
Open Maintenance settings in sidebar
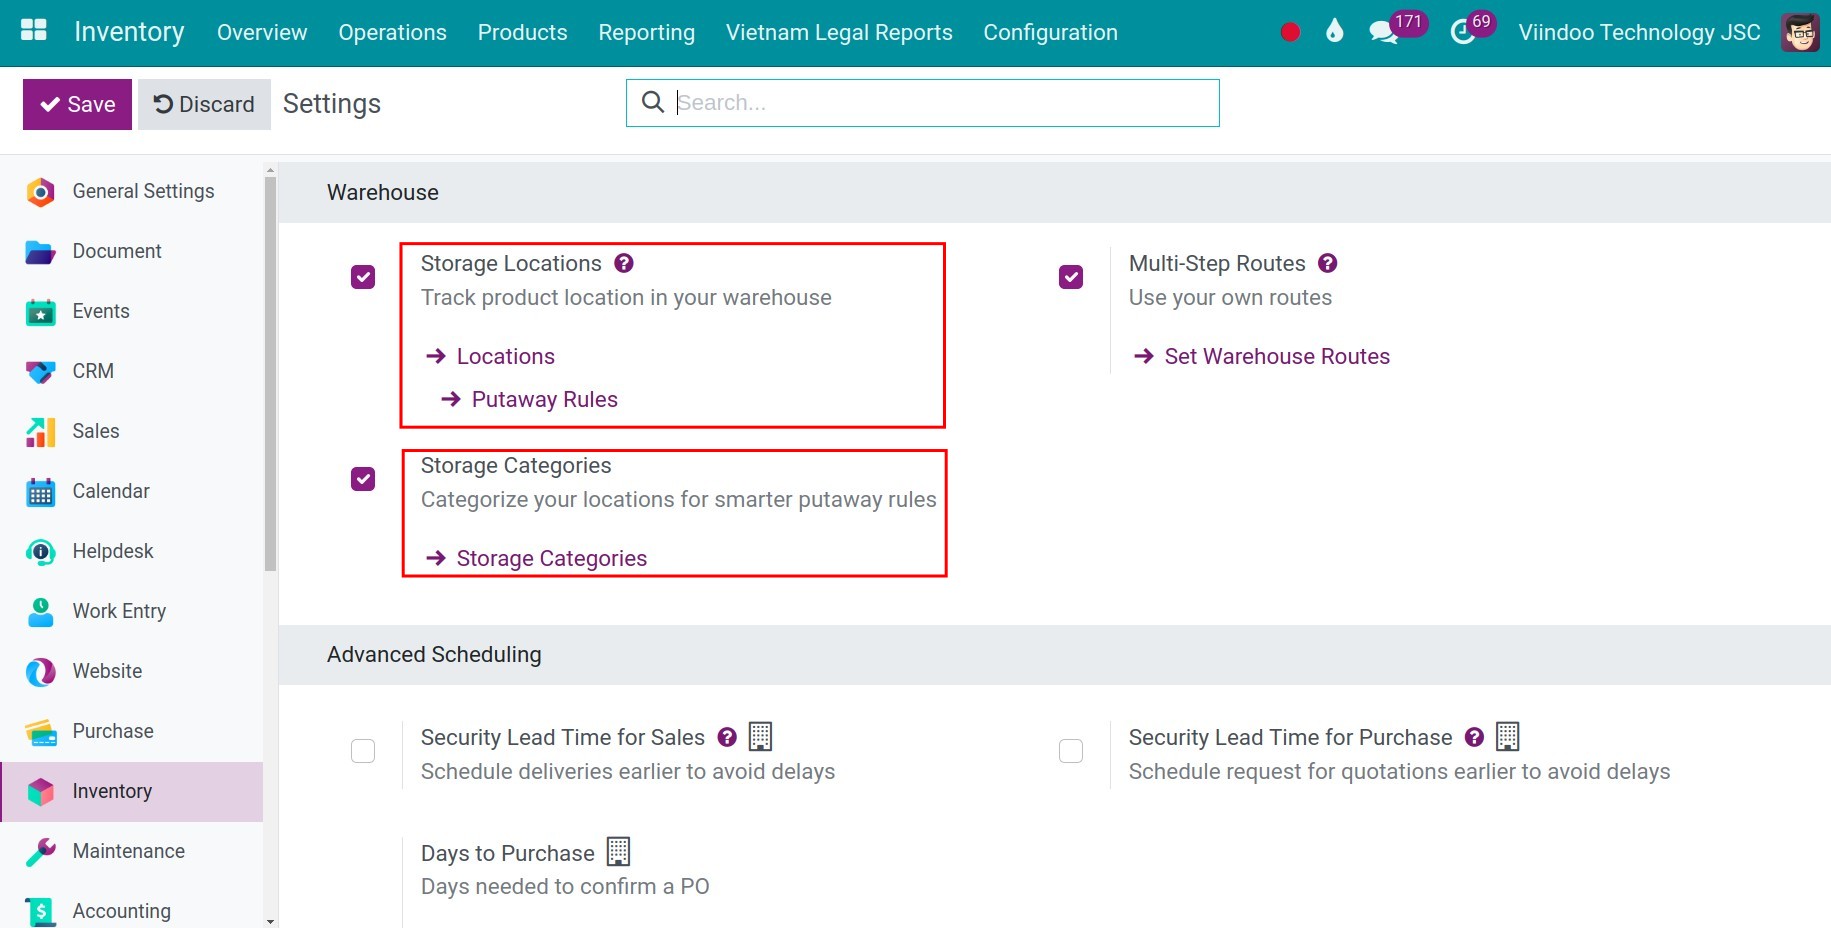(131, 851)
